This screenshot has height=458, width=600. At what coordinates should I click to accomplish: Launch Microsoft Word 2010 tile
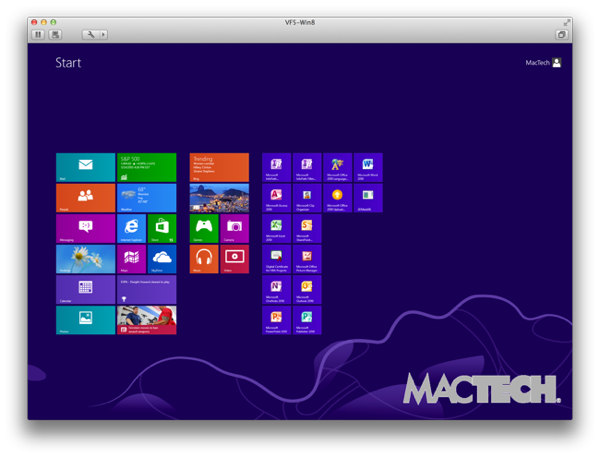(x=367, y=167)
